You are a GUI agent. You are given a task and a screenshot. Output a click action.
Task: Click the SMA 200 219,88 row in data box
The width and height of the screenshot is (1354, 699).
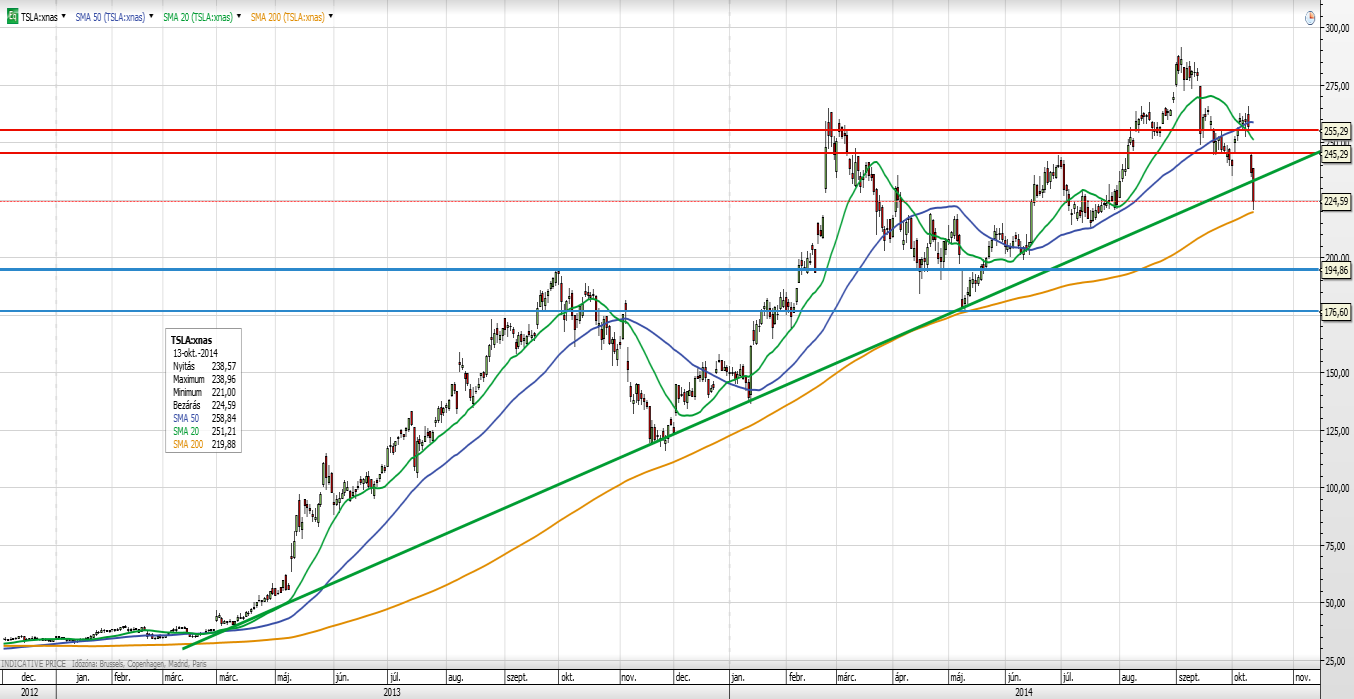pyautogui.click(x=203, y=444)
